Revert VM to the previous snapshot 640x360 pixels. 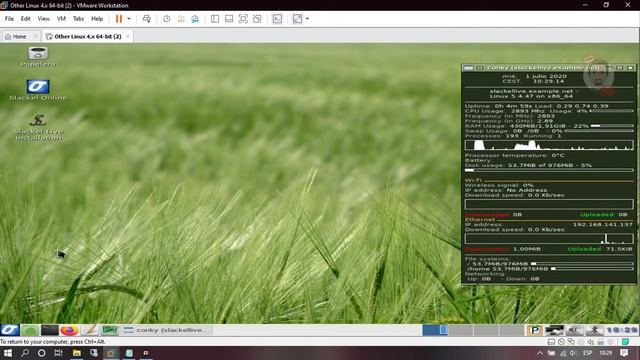coord(181,19)
